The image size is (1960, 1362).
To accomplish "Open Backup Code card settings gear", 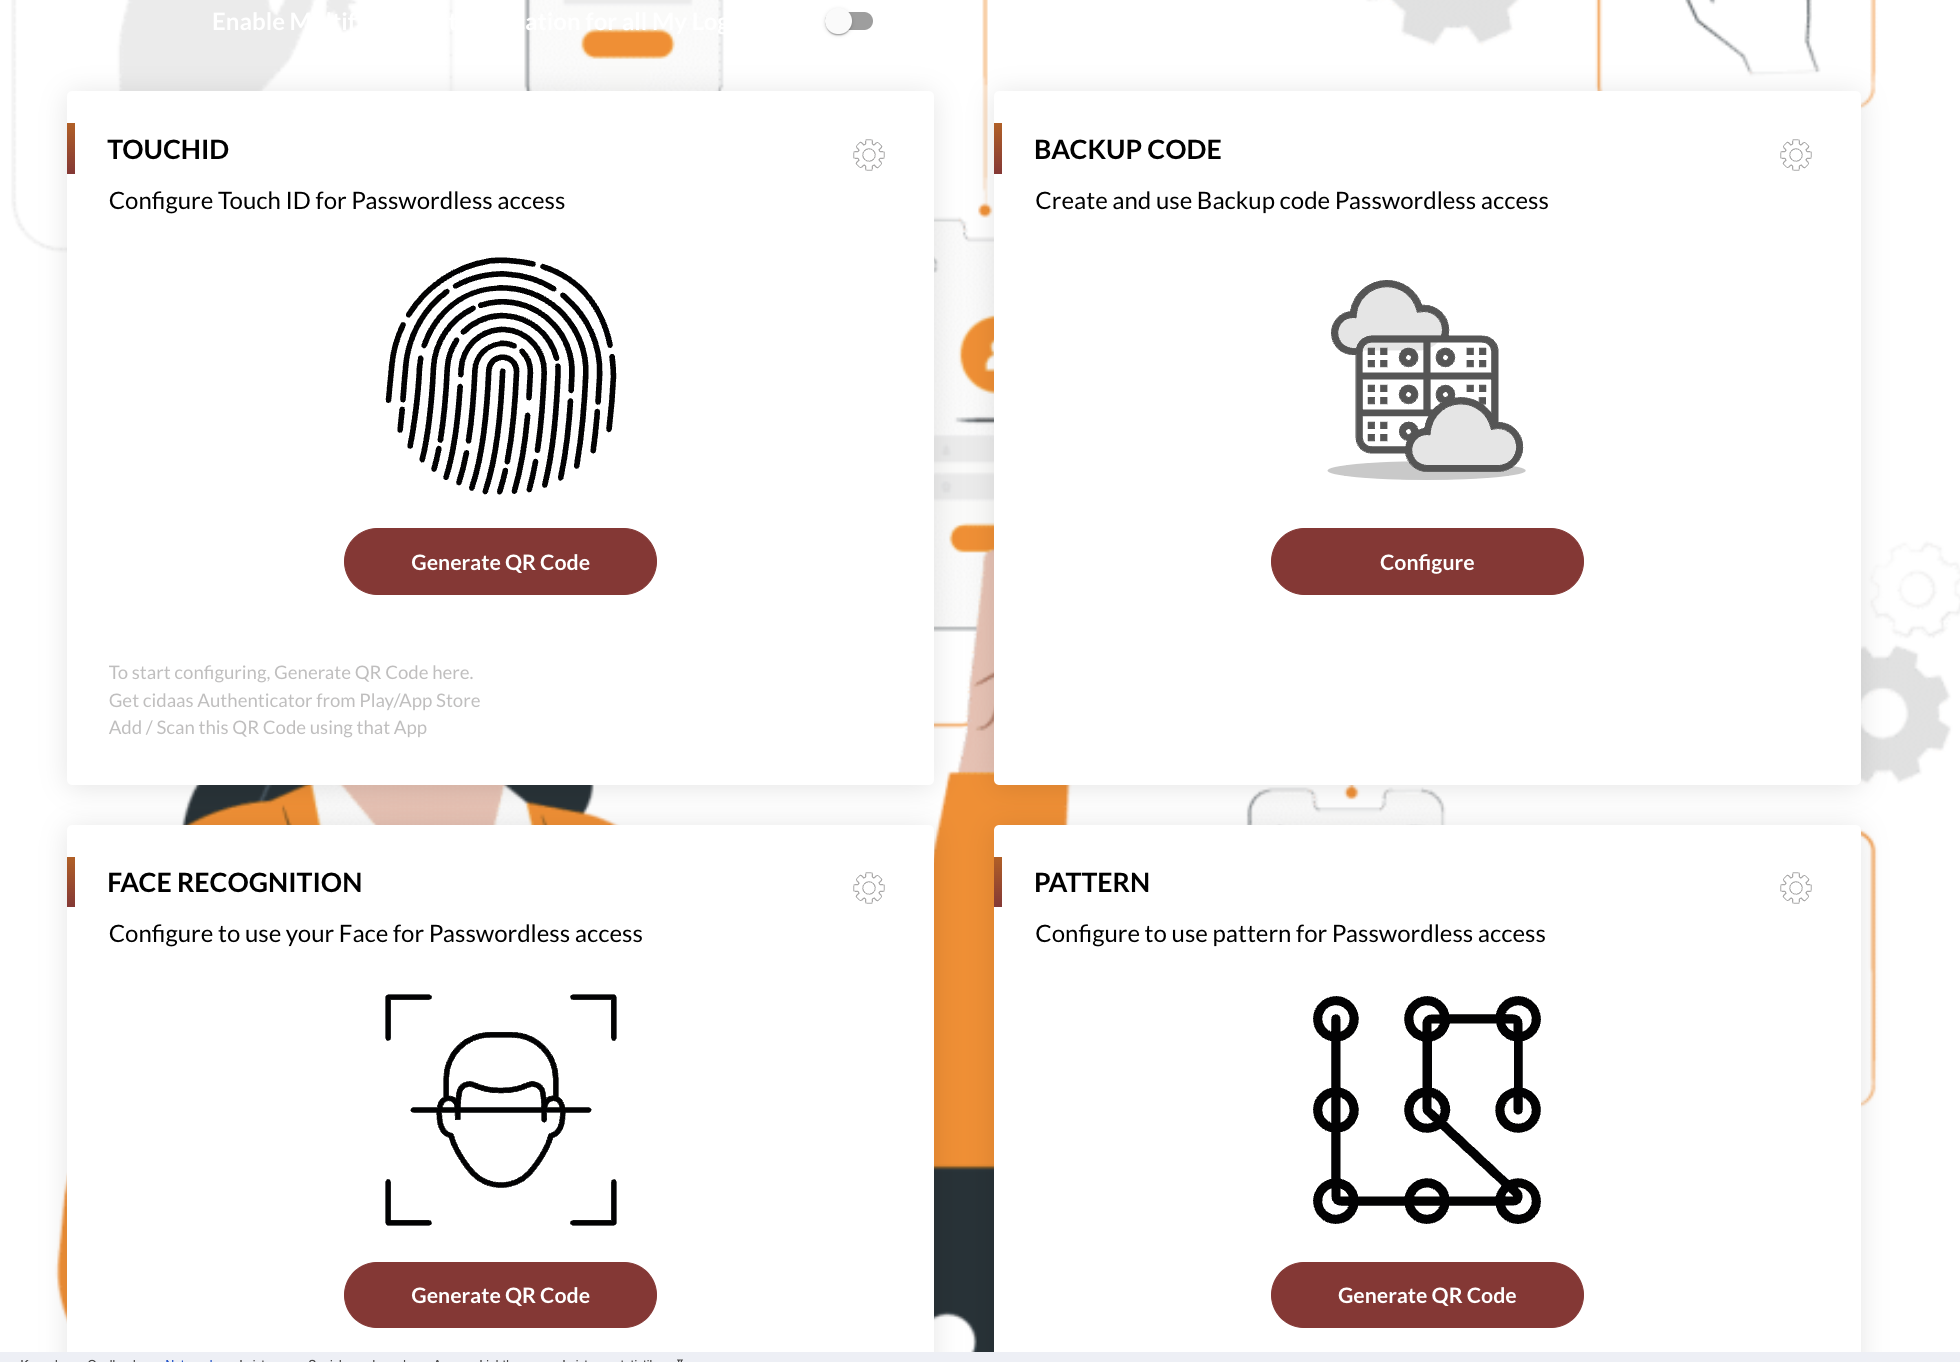I will tap(1795, 154).
